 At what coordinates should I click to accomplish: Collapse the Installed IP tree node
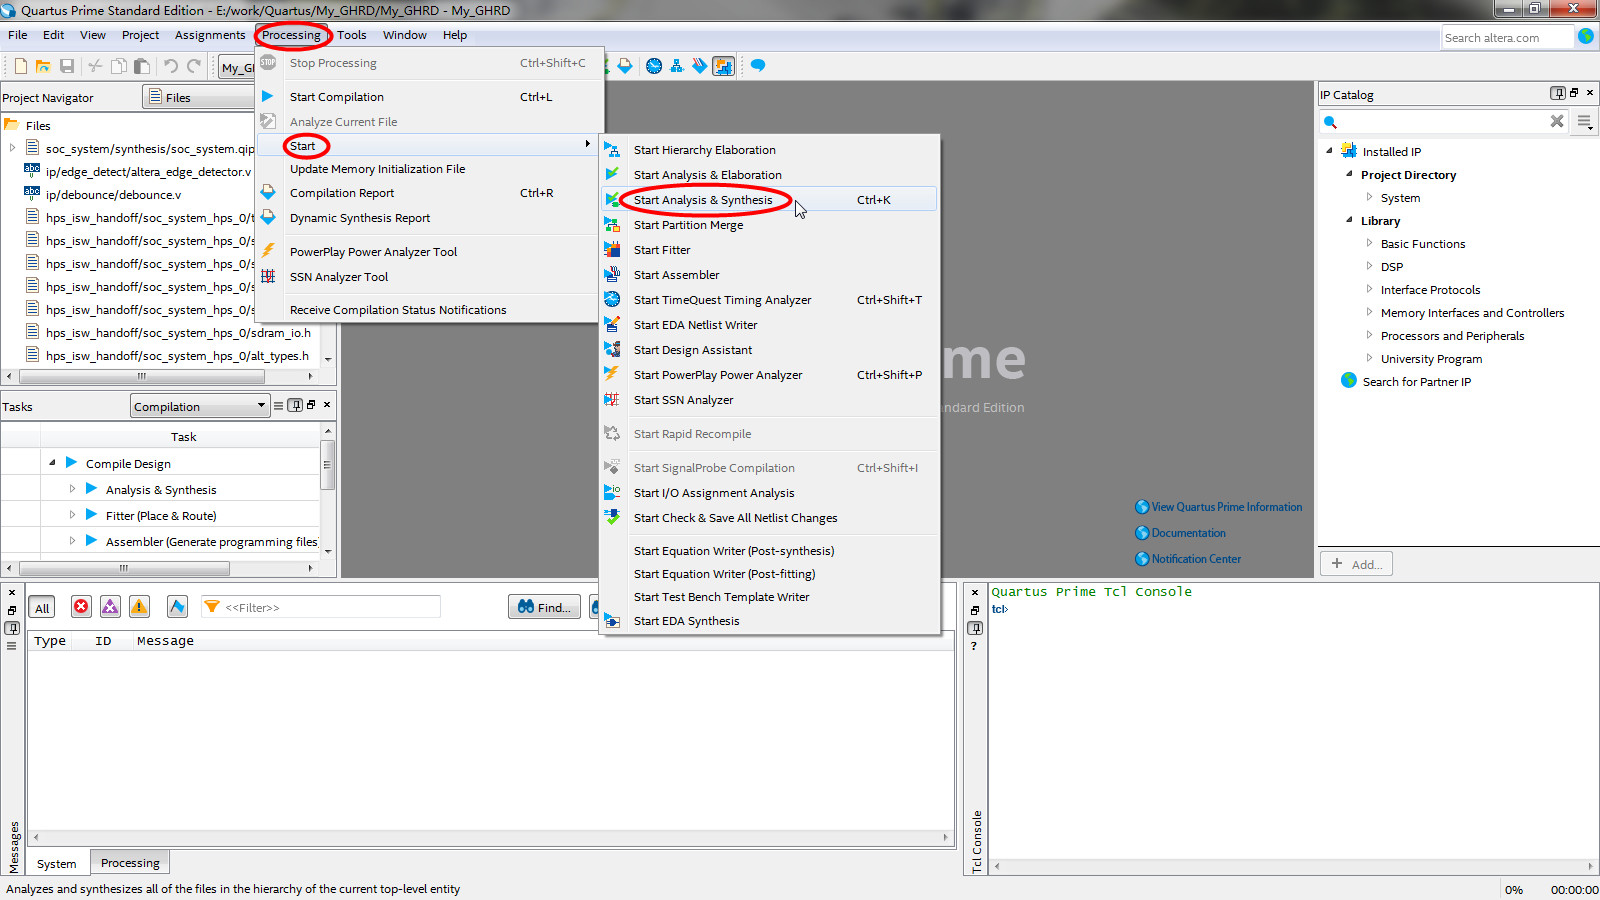coord(1329,151)
